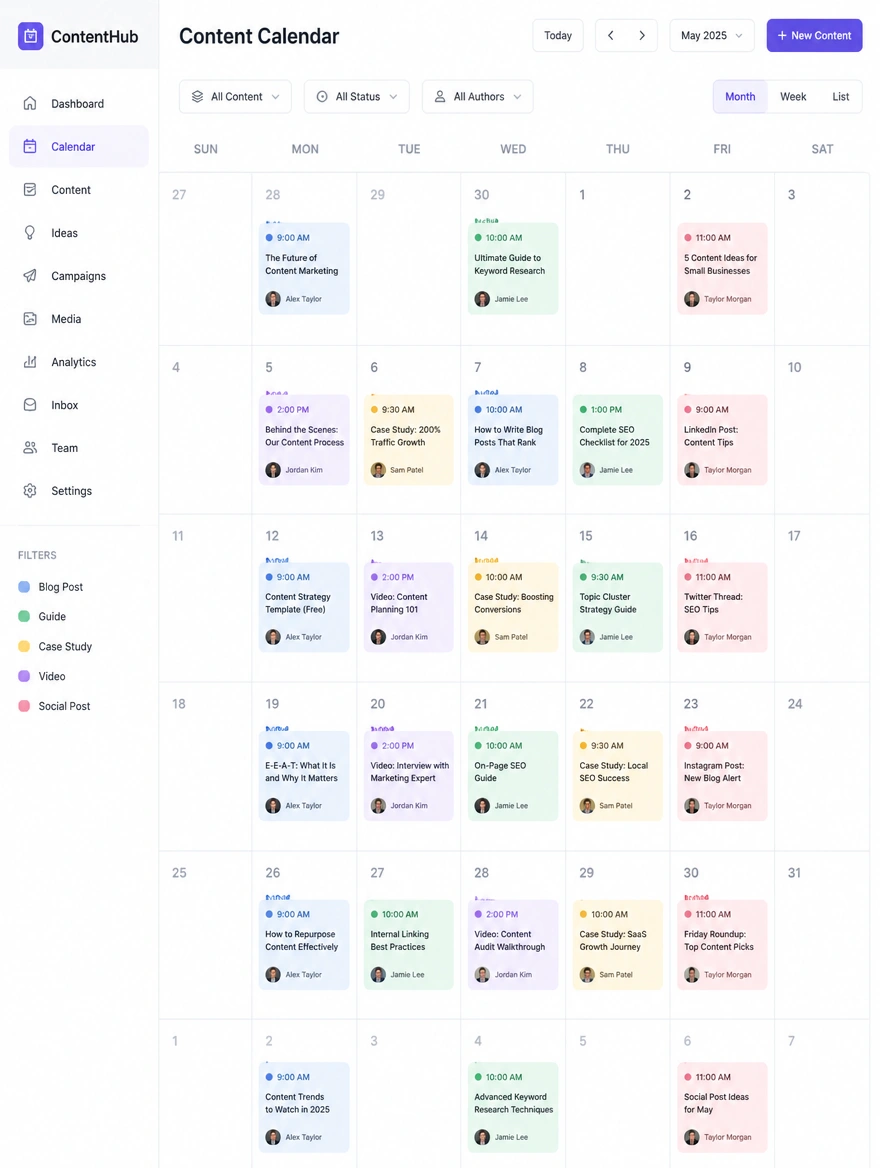Open On-Page SEO Guide card
The height and width of the screenshot is (1168, 880).
pos(513,776)
